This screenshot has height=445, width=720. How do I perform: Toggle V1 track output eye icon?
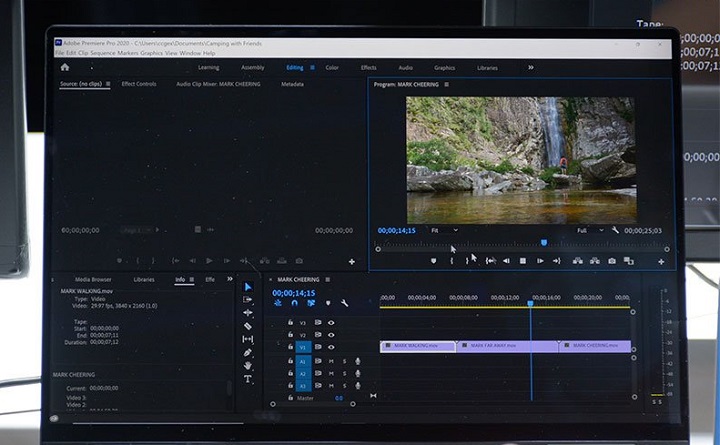coord(331,348)
